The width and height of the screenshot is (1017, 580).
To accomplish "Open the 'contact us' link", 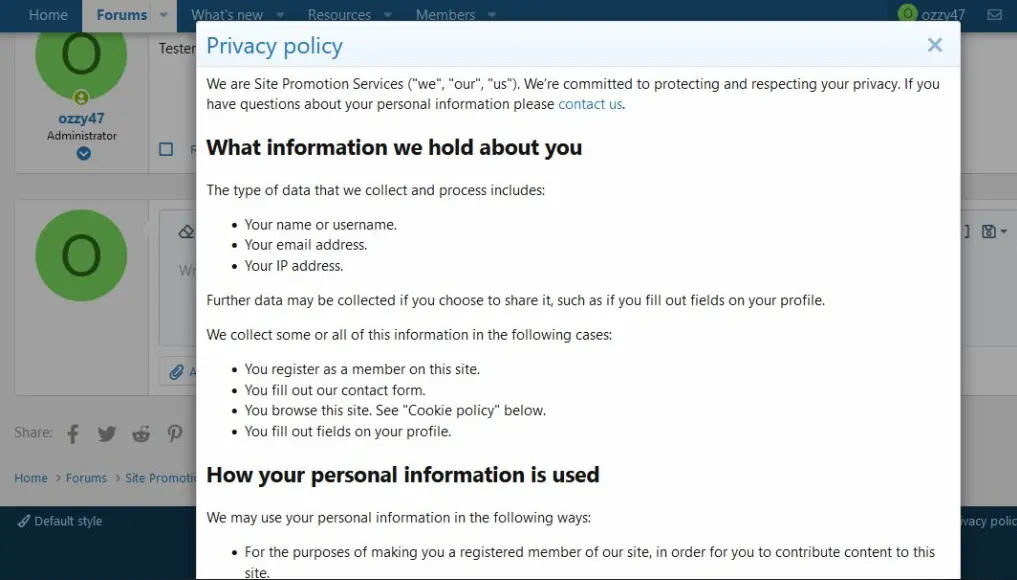I will click(x=590, y=104).
